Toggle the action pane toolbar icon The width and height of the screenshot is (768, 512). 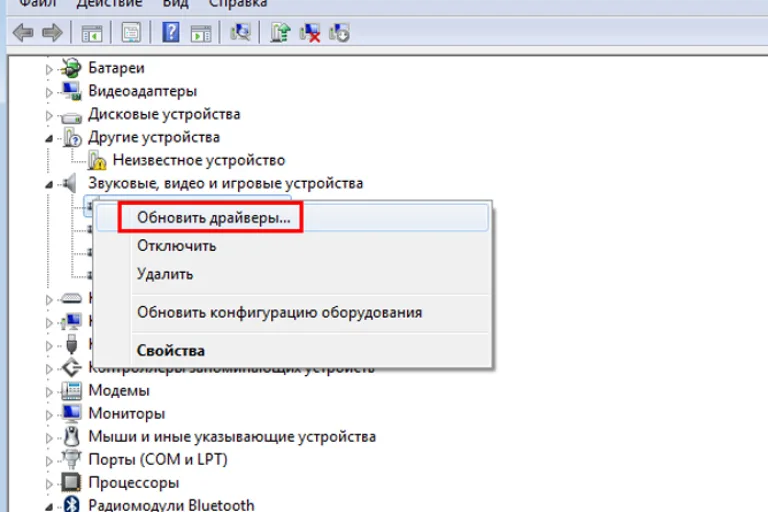201,33
